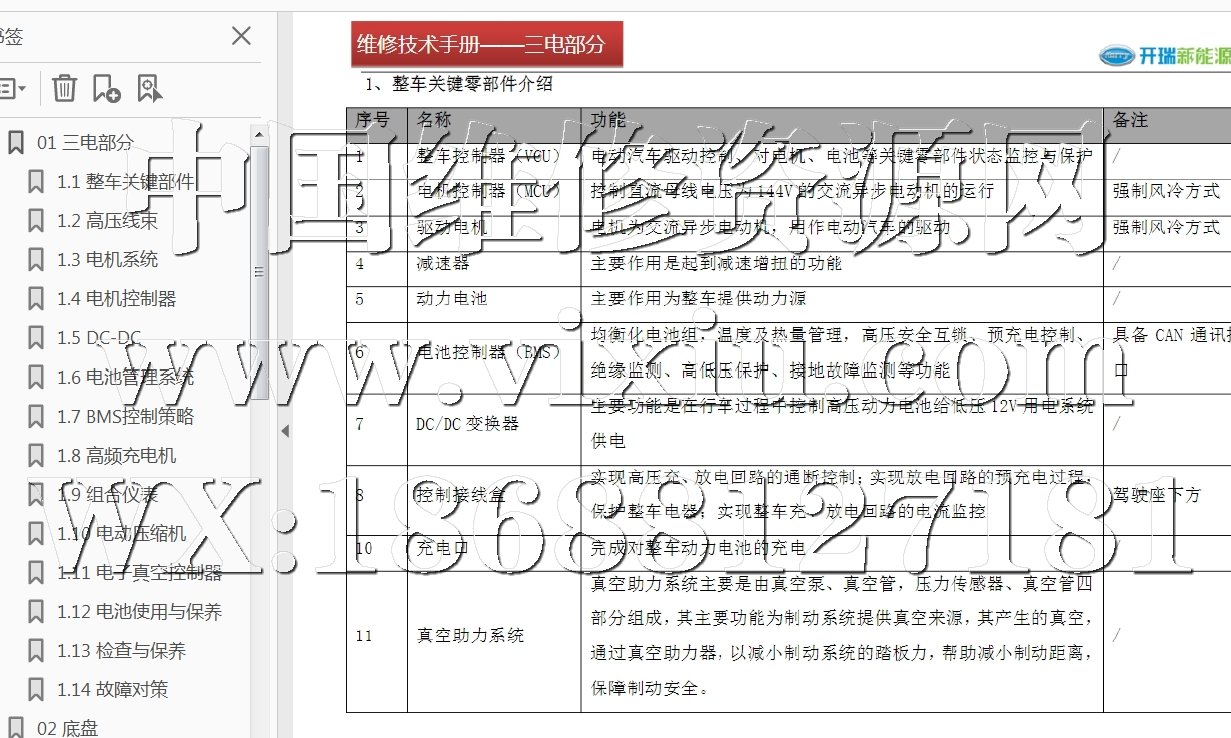Close the bookmarks panel

coord(241,37)
